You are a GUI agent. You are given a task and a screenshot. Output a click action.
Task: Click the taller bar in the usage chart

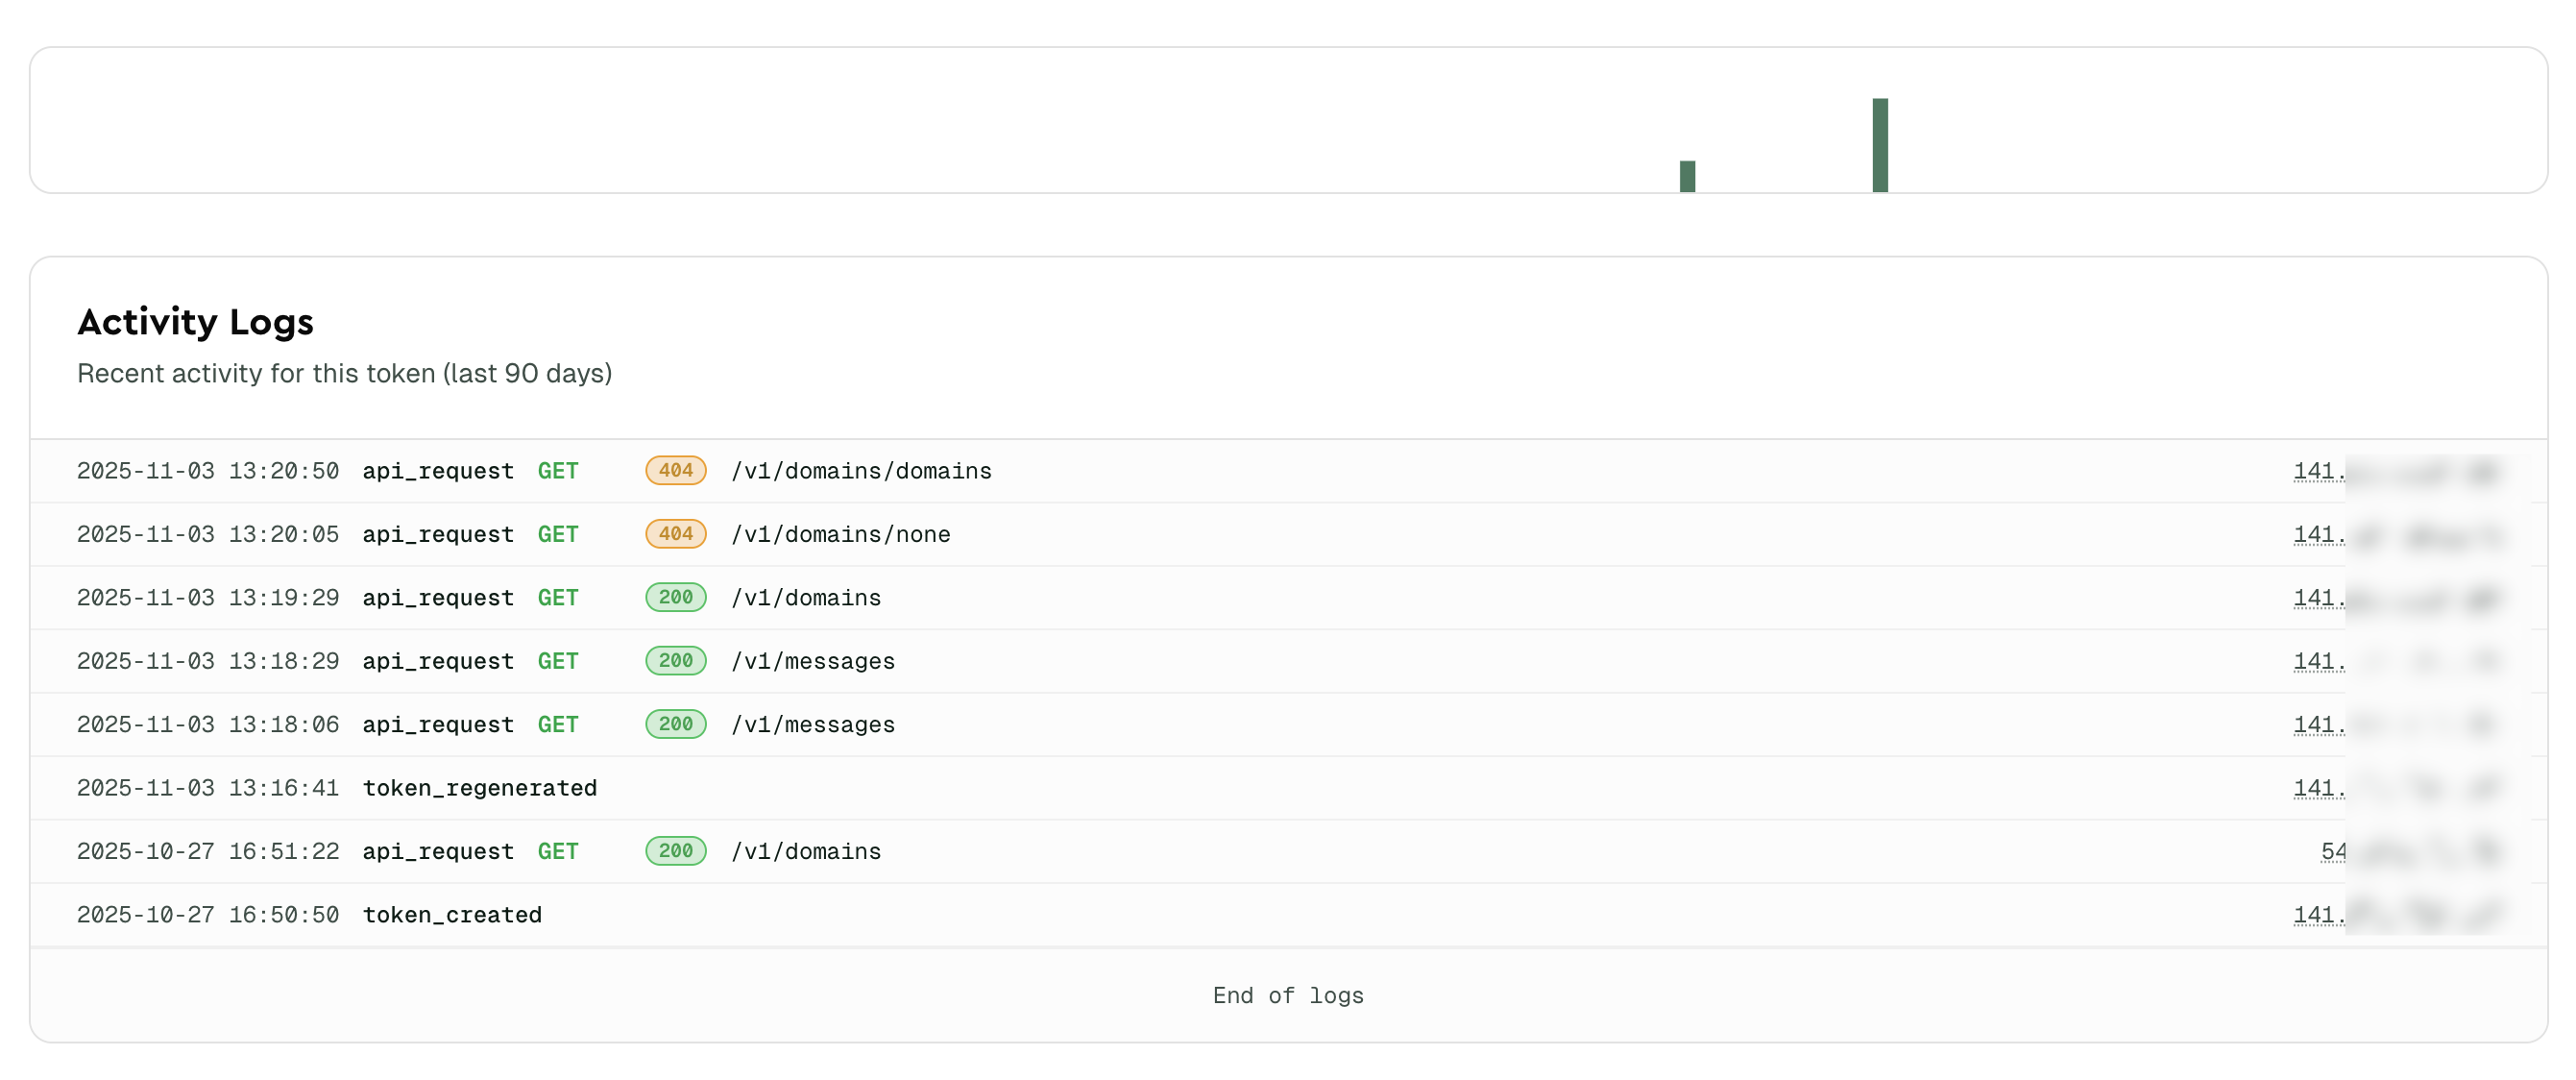point(1881,145)
